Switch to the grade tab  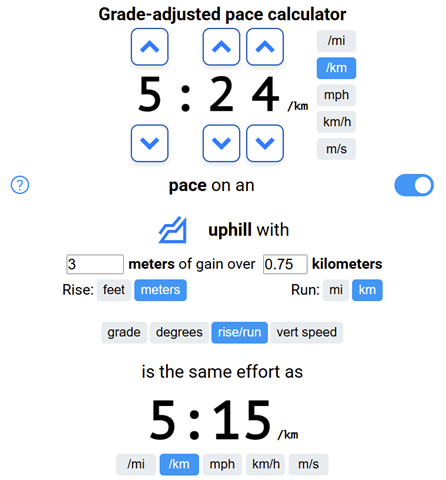tap(124, 332)
